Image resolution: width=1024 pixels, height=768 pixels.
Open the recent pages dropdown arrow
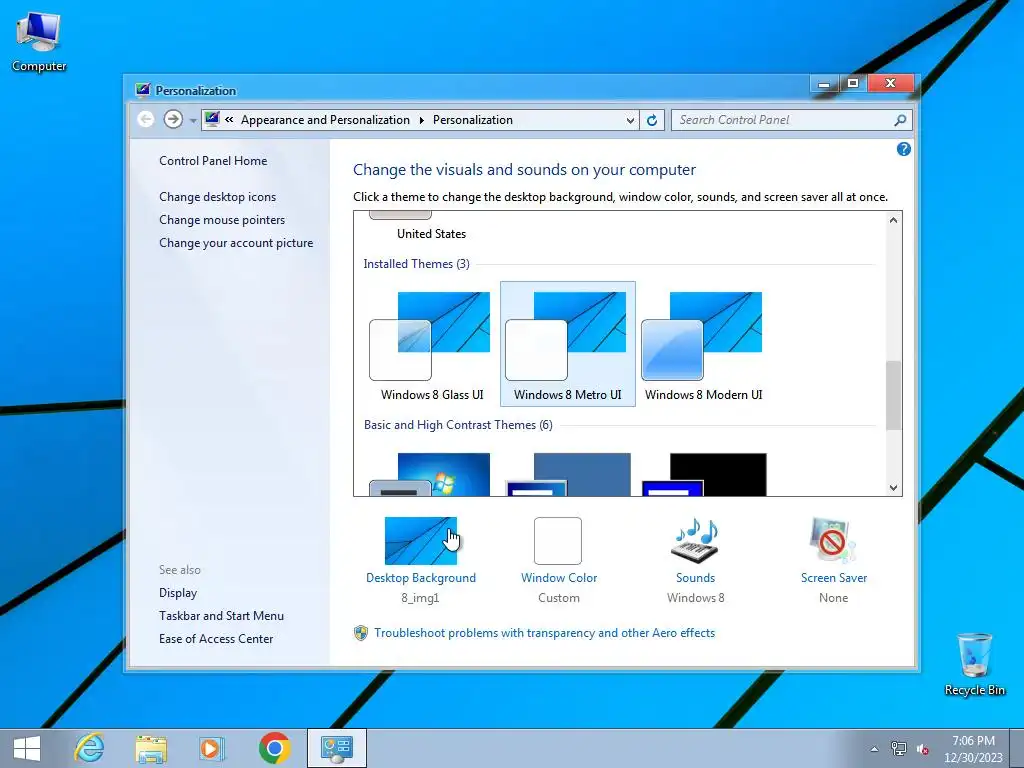click(x=193, y=121)
